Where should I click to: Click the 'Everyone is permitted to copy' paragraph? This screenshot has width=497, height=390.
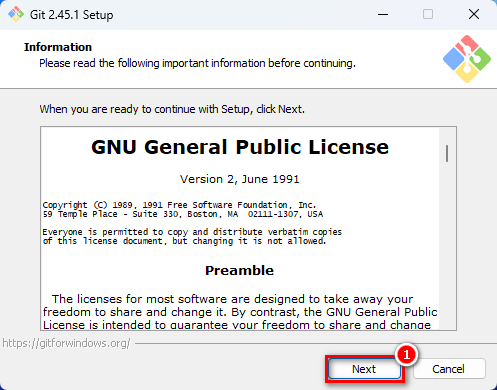click(192, 236)
